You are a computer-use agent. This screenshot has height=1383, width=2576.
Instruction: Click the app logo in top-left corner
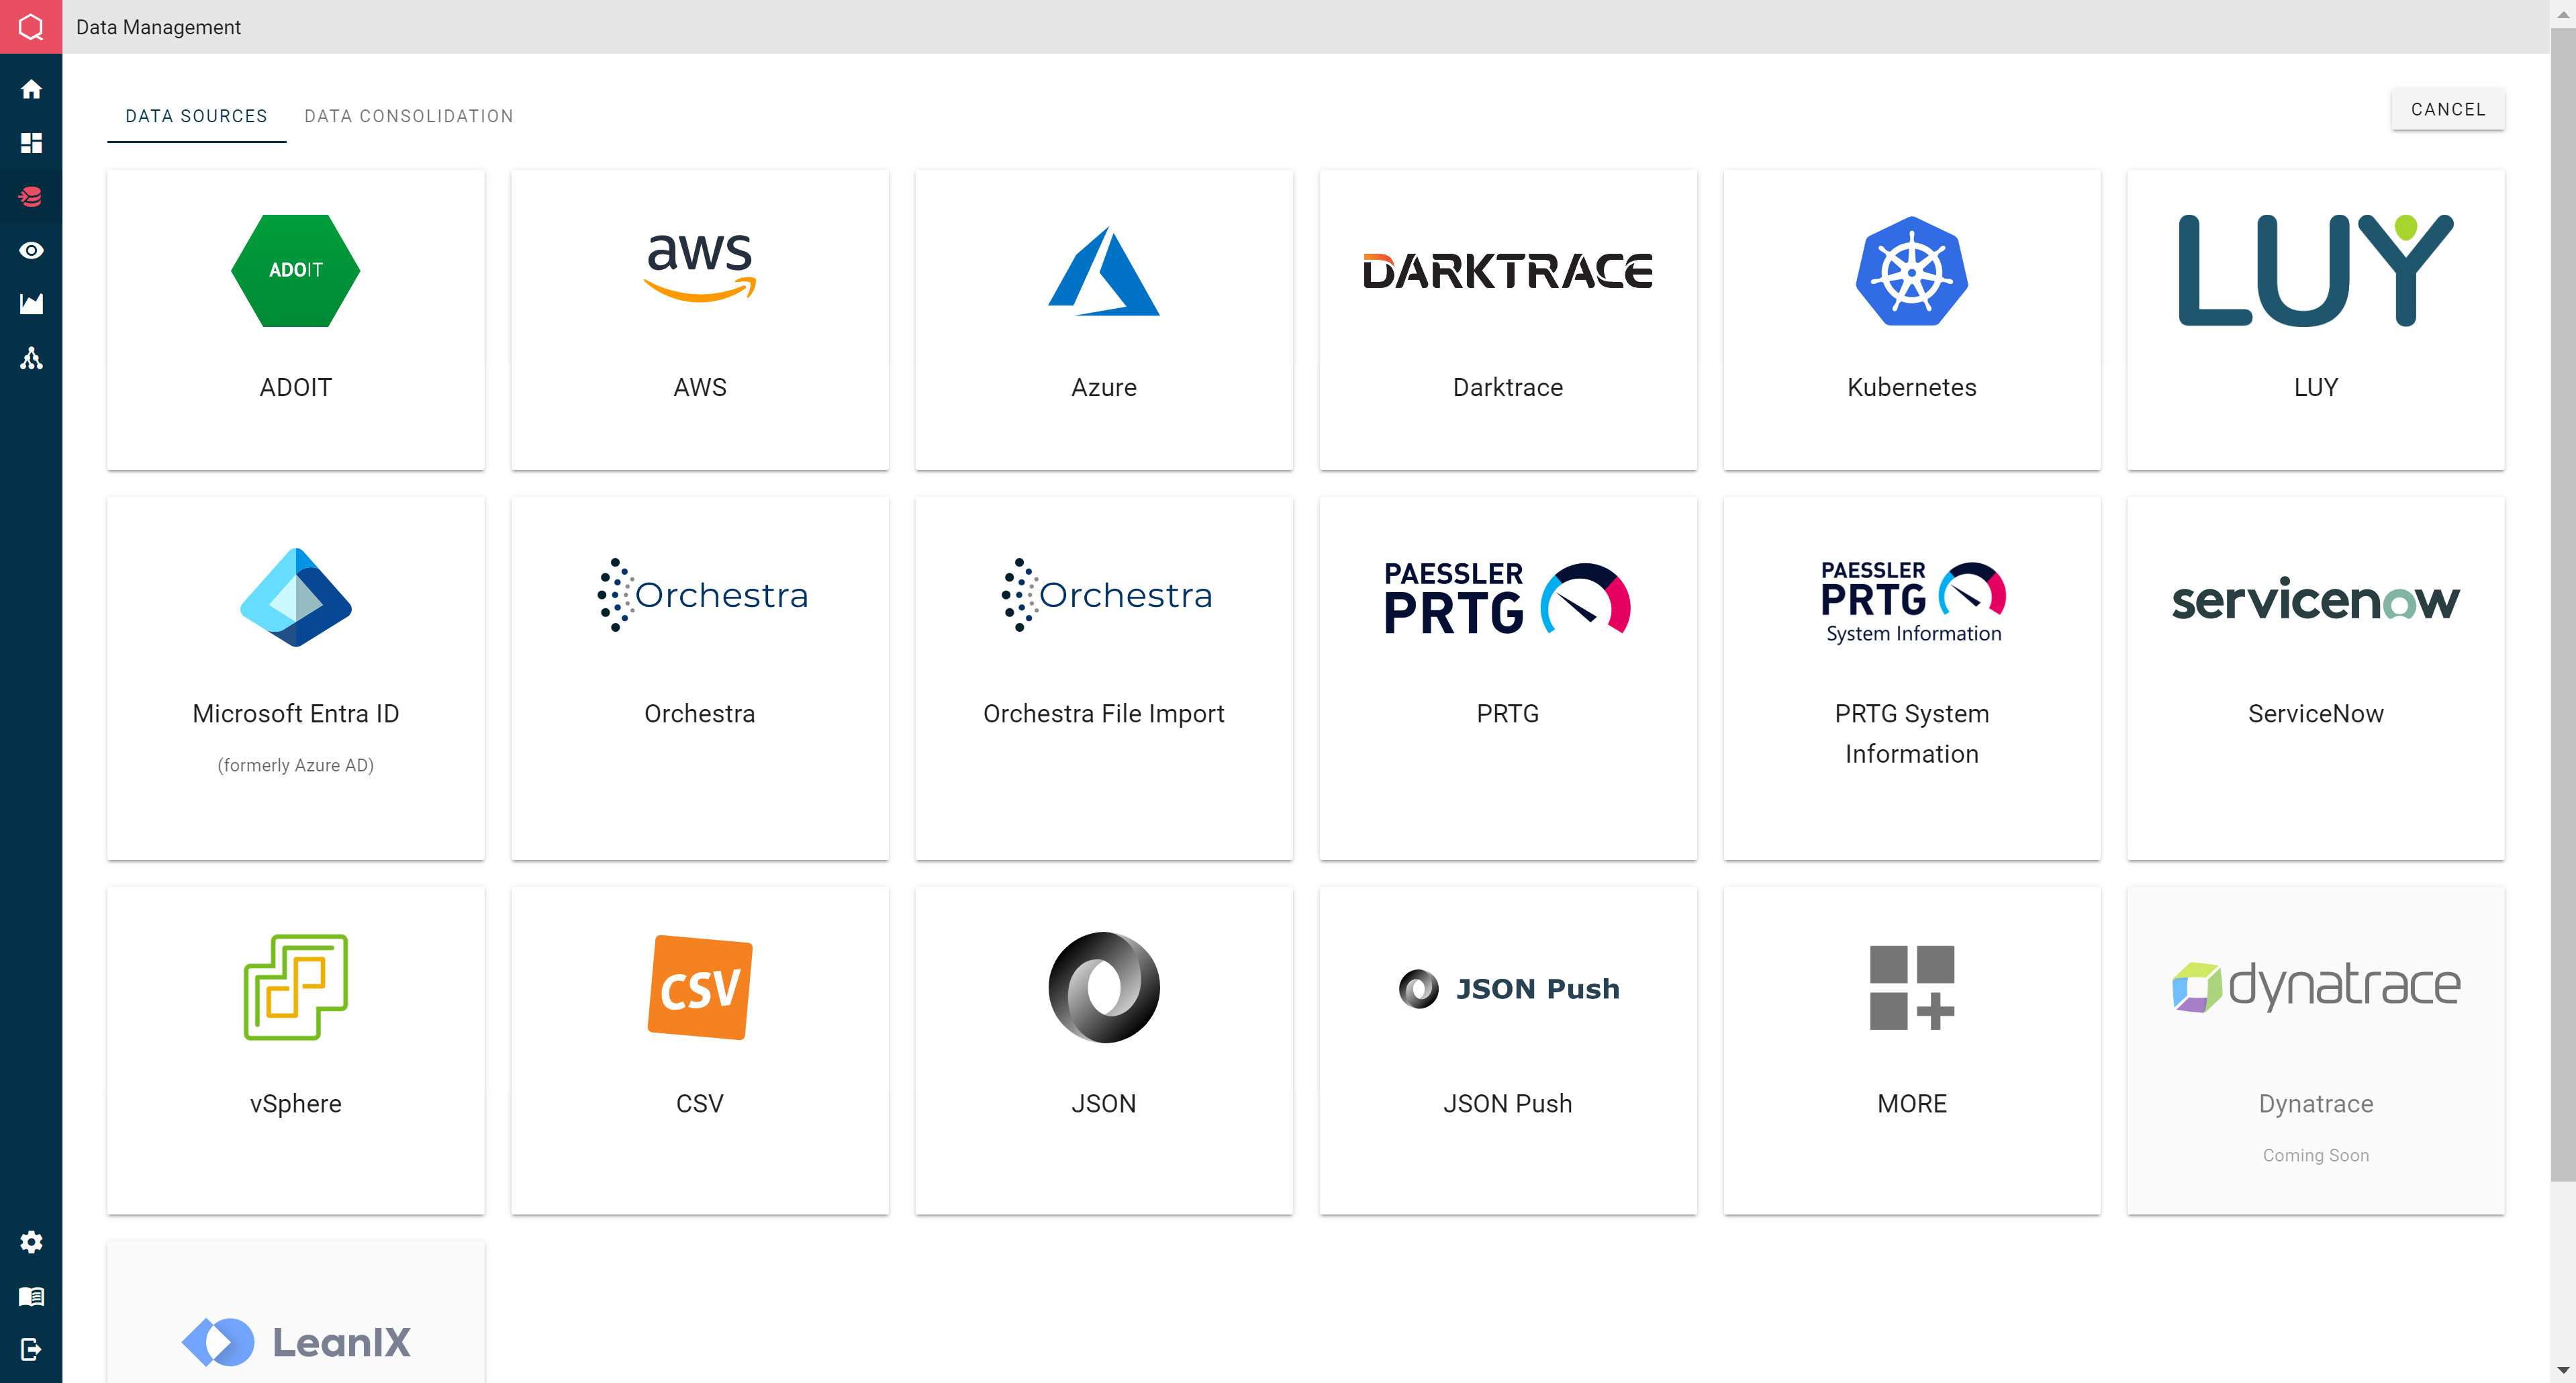(x=31, y=27)
